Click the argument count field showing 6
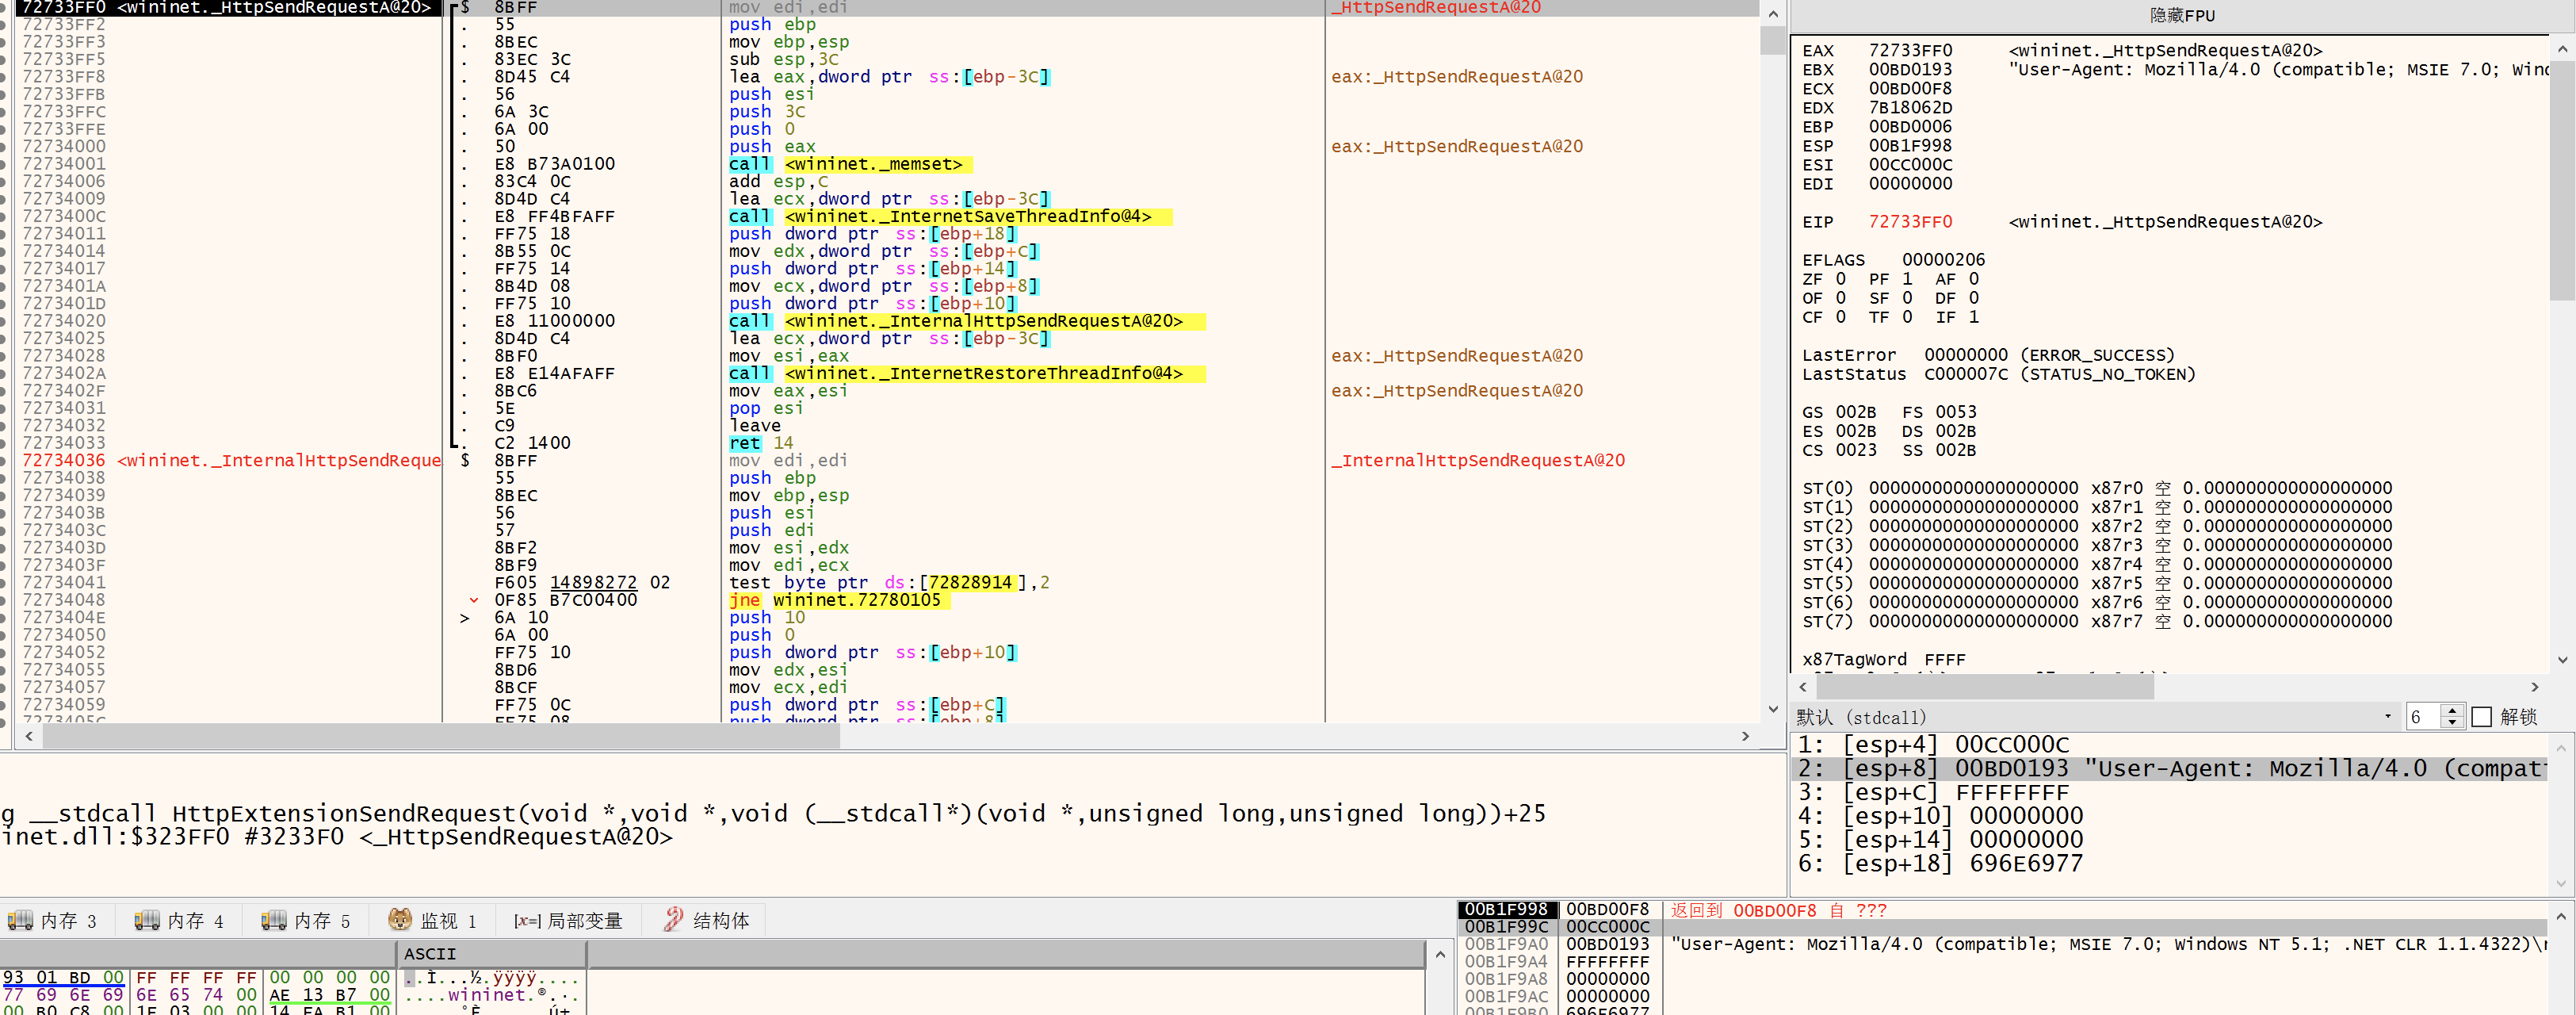 click(x=2422, y=717)
